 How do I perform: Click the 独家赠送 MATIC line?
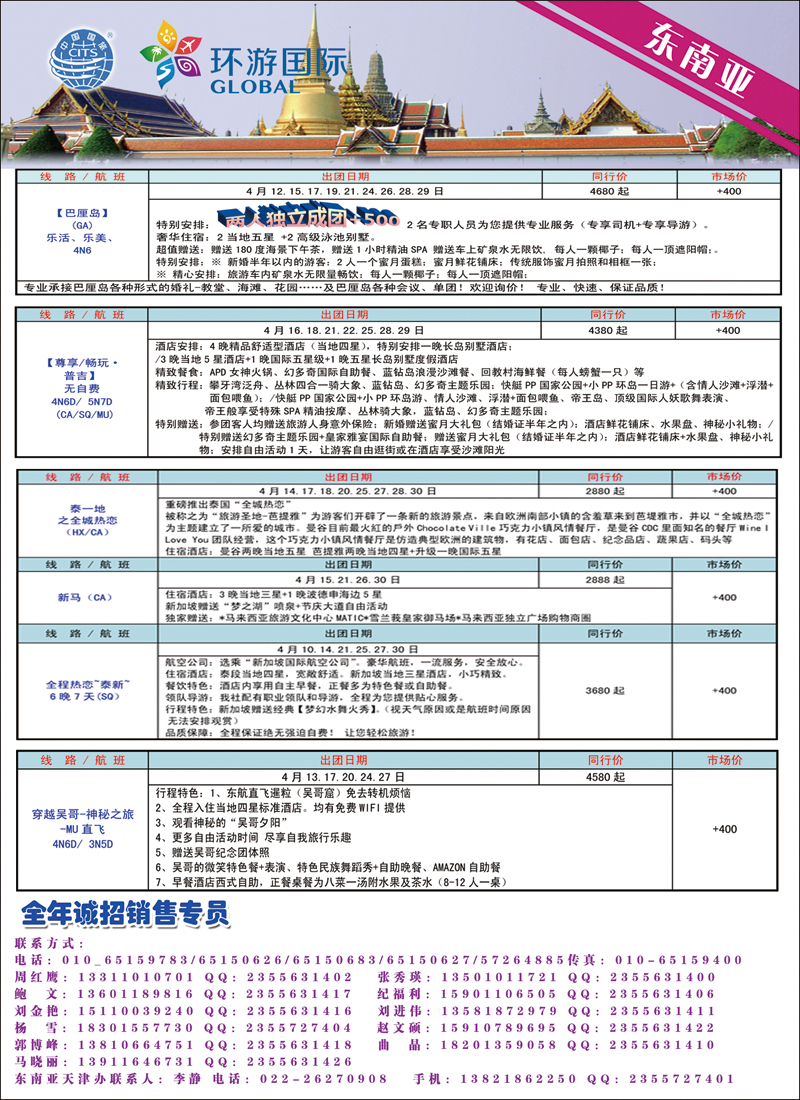(x=379, y=618)
